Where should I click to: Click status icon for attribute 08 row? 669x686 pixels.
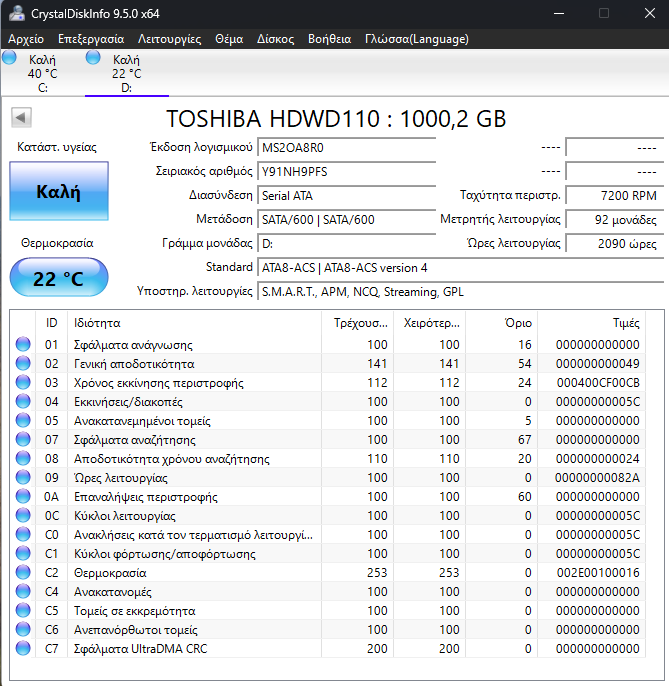click(23, 458)
